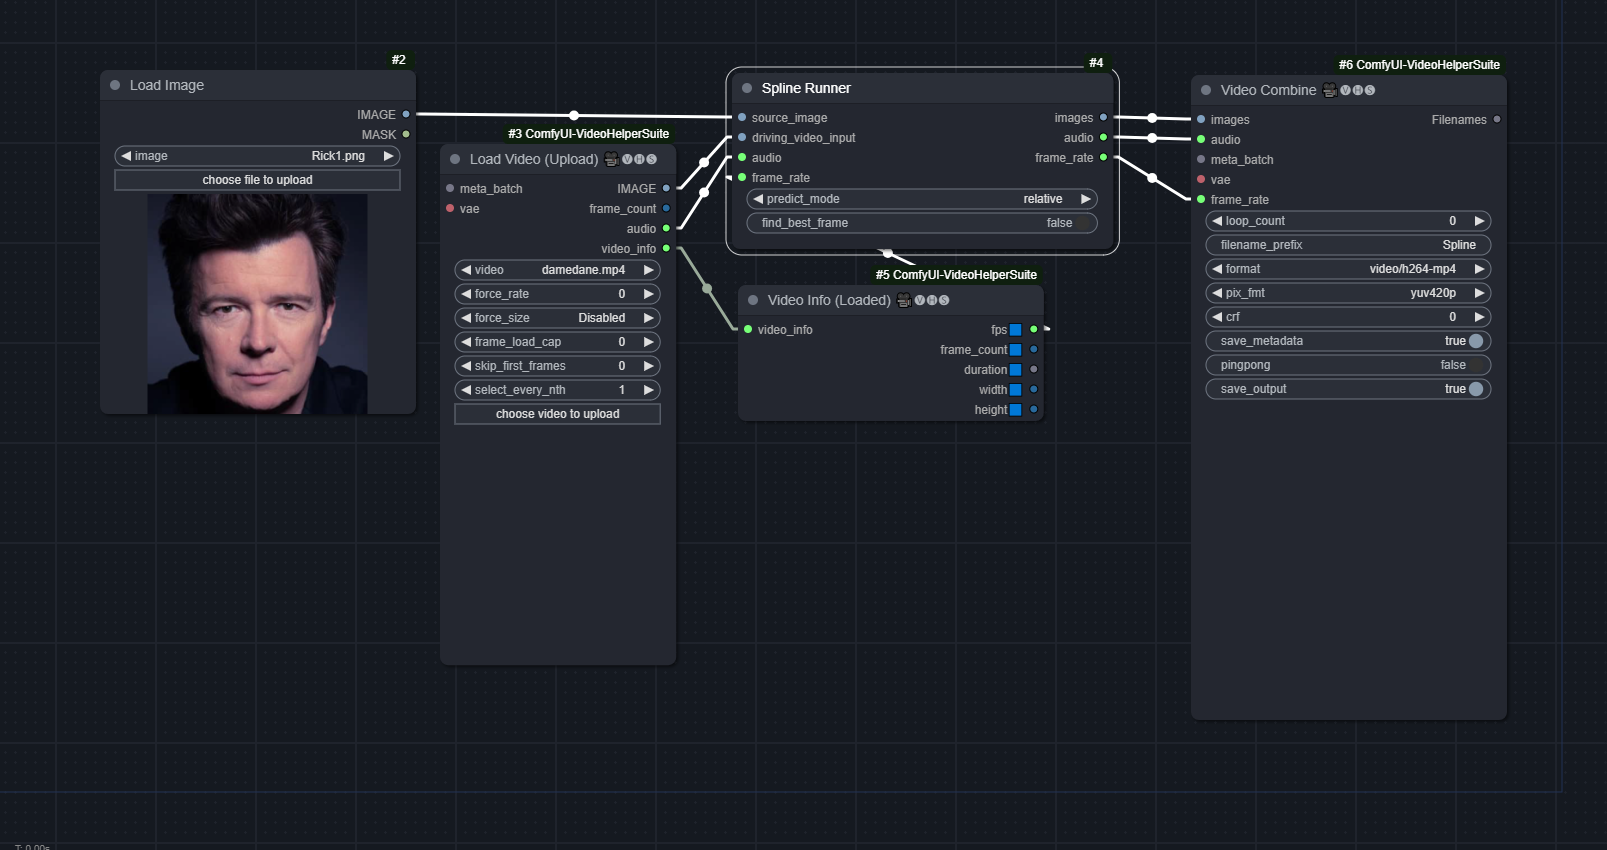The height and width of the screenshot is (850, 1607).
Task: Click next arrow on the format selector
Action: coord(1480,269)
